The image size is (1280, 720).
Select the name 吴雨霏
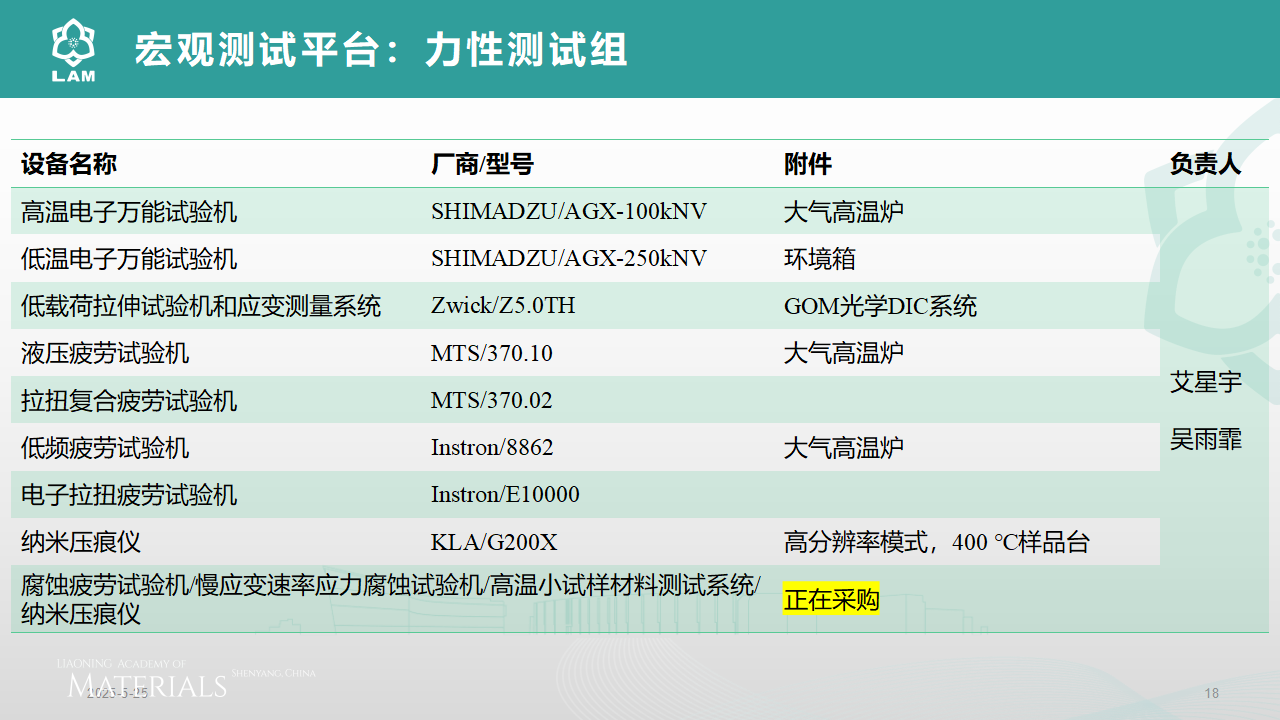(1205, 439)
